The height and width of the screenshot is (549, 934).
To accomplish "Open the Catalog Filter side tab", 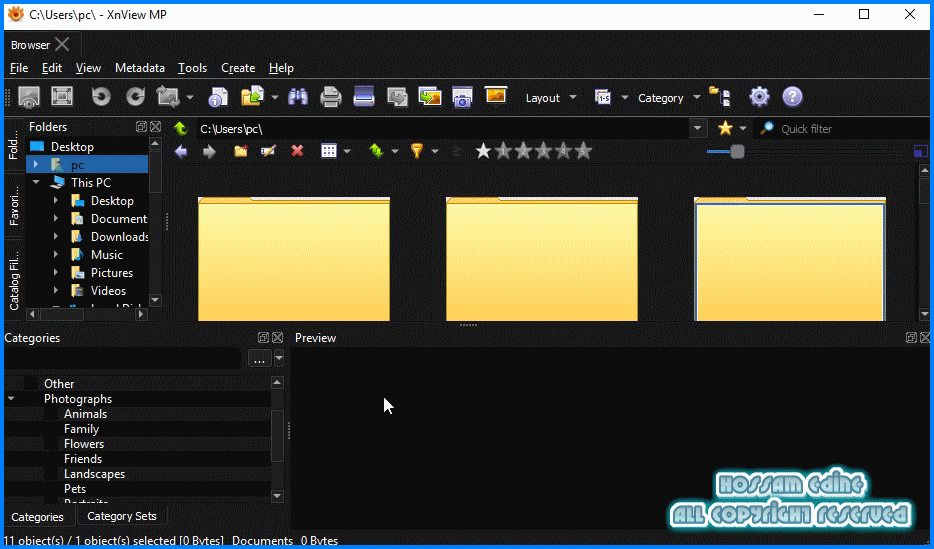I will 14,280.
